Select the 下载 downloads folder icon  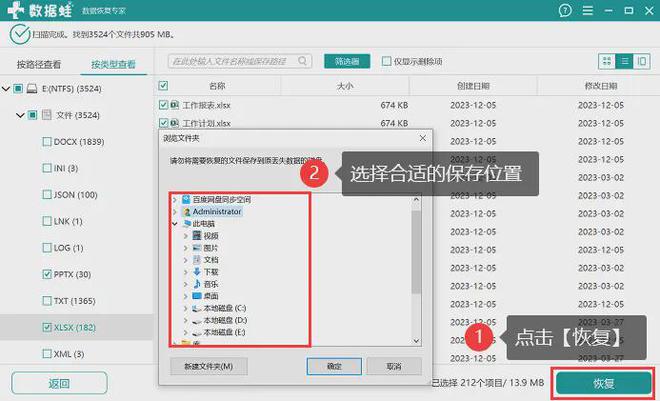[x=197, y=272]
